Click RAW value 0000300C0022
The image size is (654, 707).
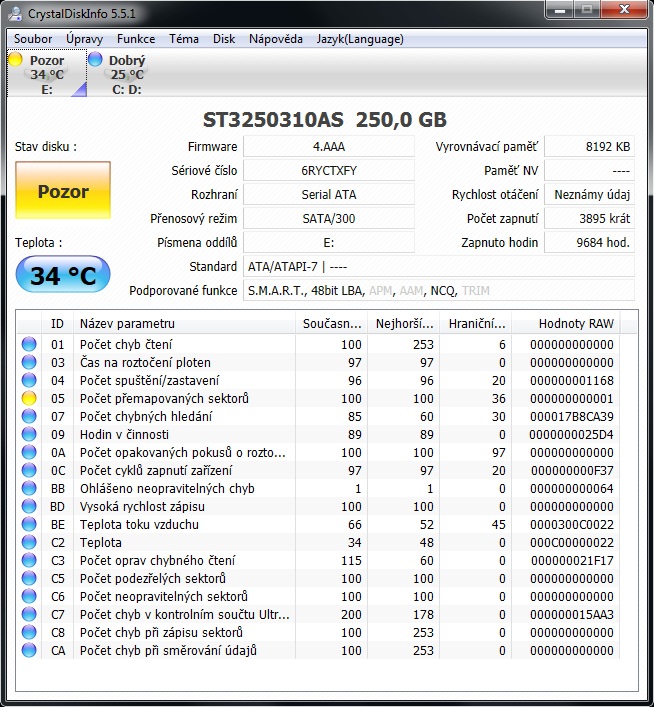click(x=571, y=525)
